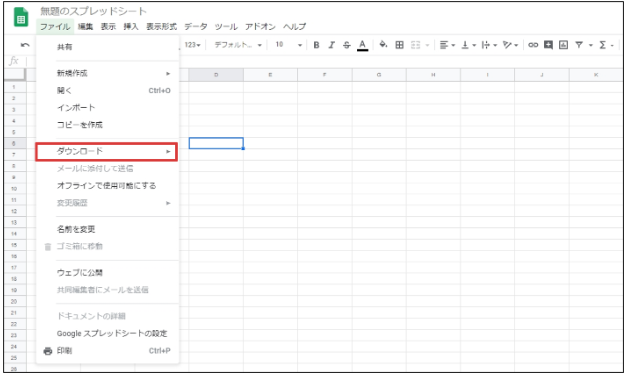Open the text color picker
Viewport: 627px width, 375px height.
(362, 45)
